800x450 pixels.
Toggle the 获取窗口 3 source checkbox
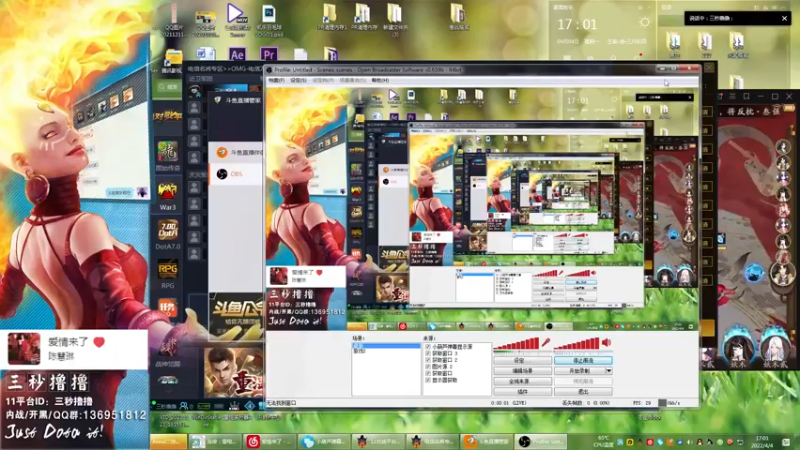coord(428,353)
